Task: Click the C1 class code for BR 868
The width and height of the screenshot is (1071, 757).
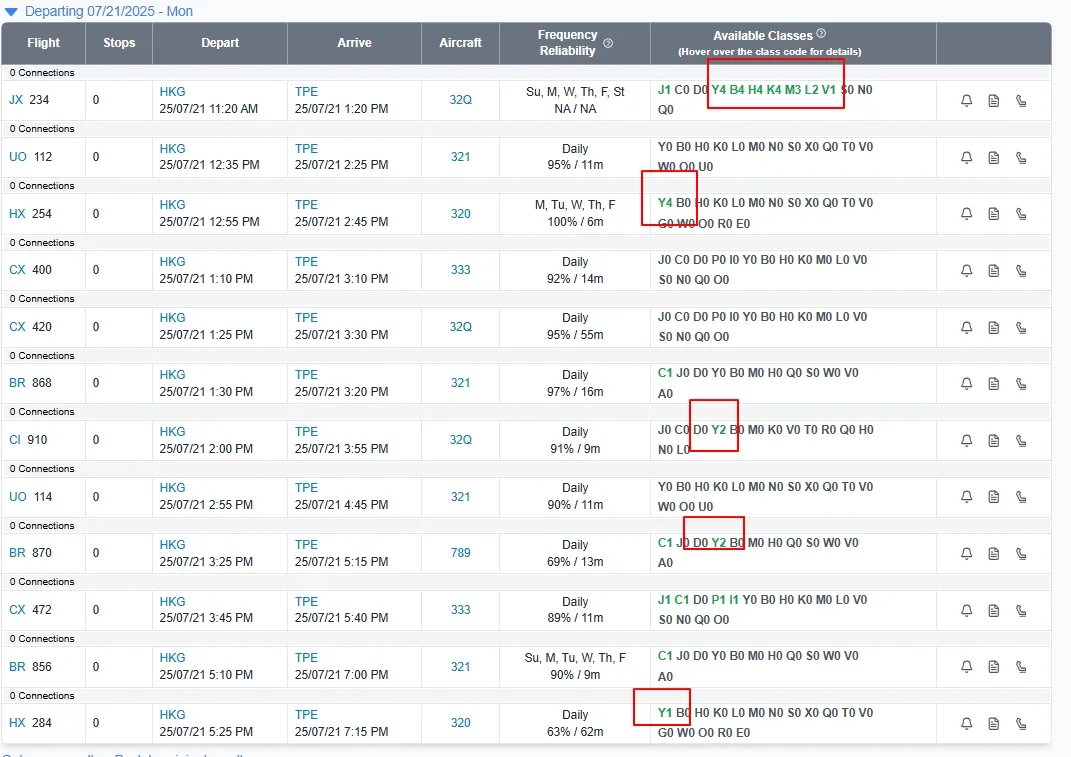Action: pyautogui.click(x=665, y=372)
